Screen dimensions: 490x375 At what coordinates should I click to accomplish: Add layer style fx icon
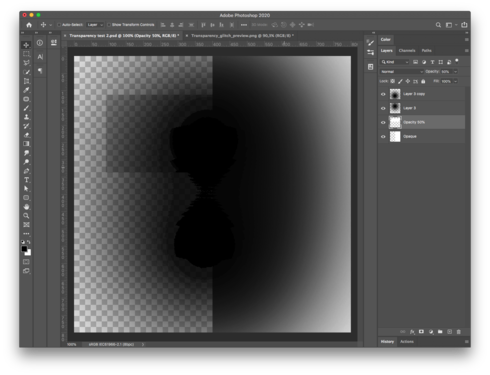(x=412, y=332)
